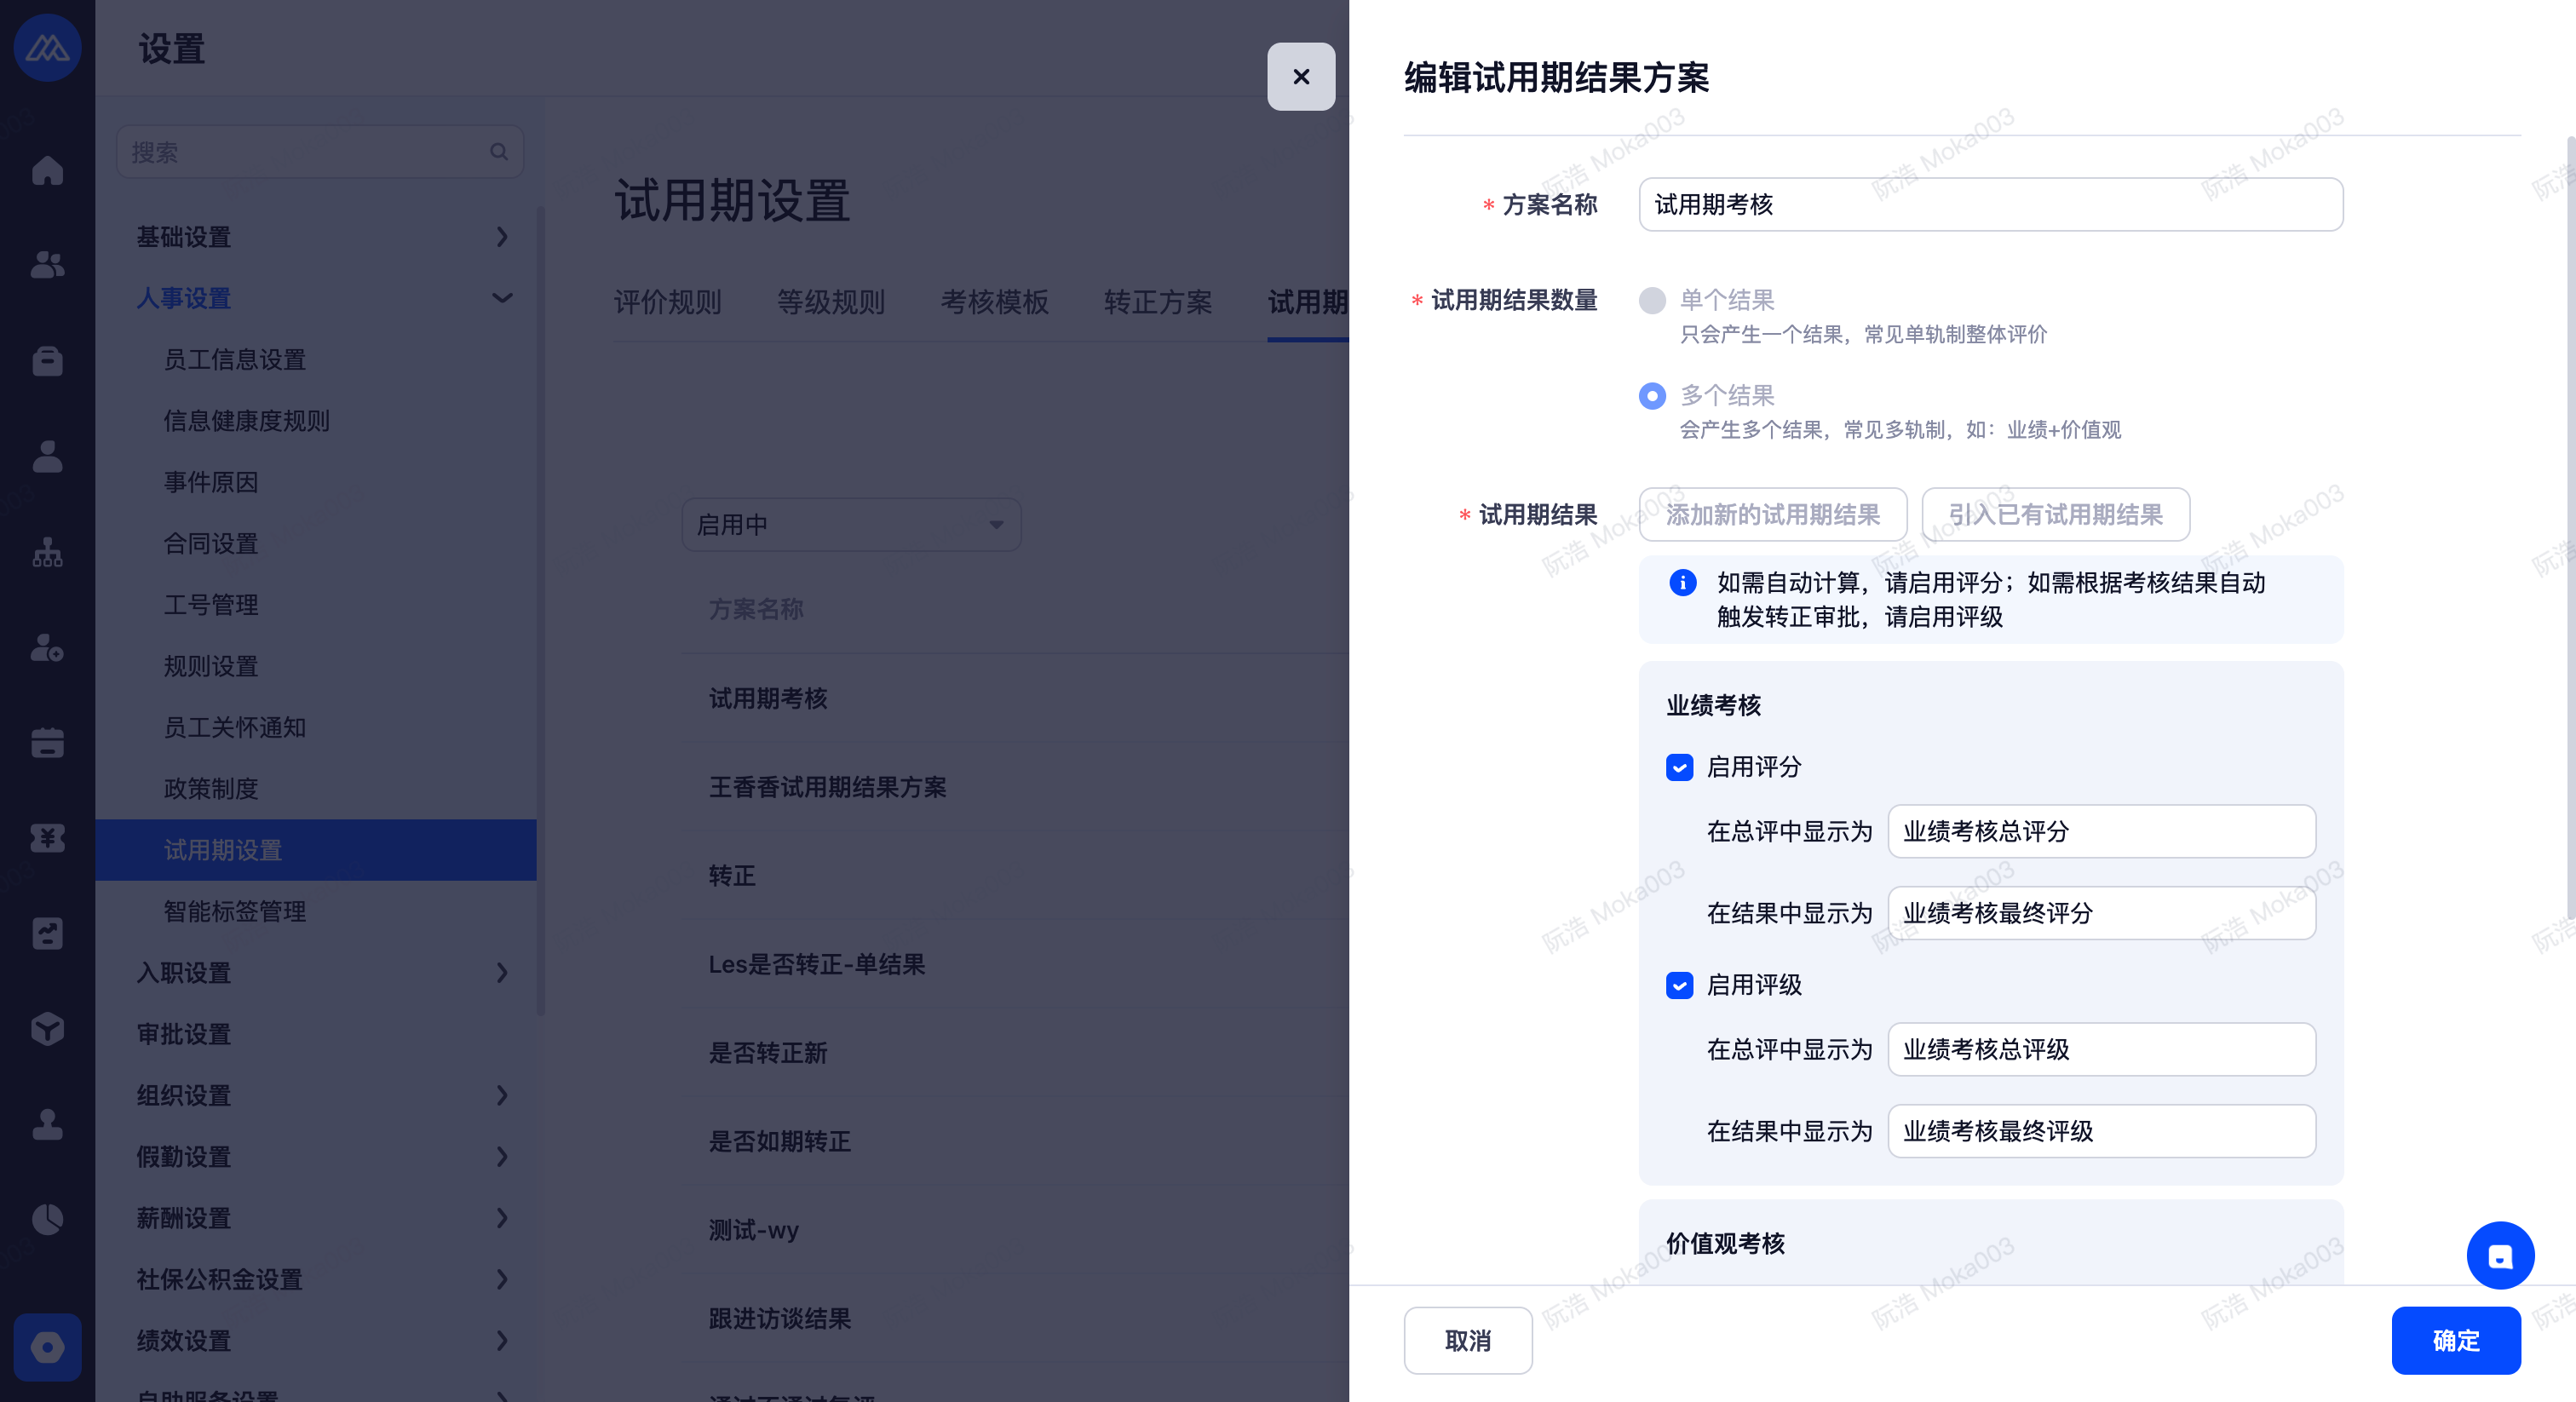This screenshot has height=1402, width=2576.
Task: Click the calendar icon in sidebar
Action: click(47, 742)
